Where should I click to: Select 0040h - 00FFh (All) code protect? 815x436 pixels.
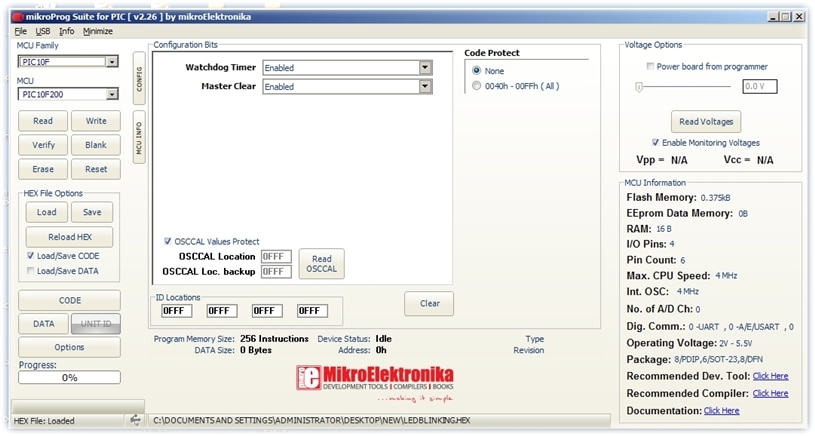pyautogui.click(x=476, y=86)
